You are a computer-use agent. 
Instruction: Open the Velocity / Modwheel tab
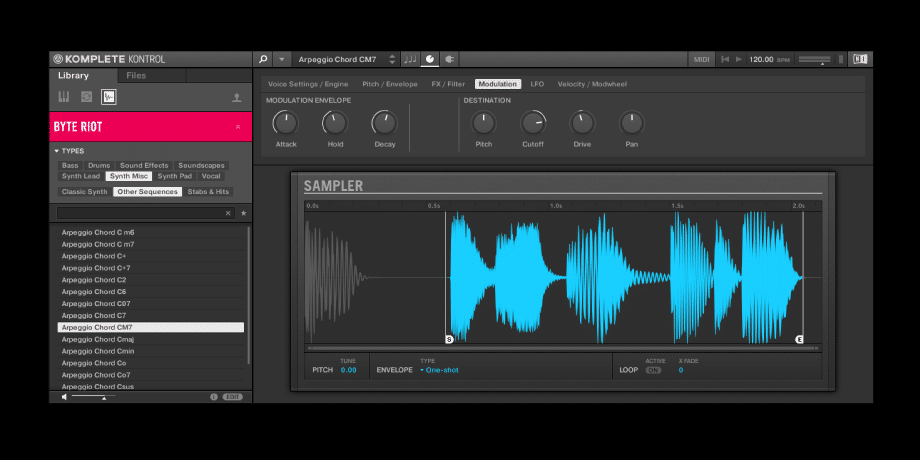coord(592,84)
